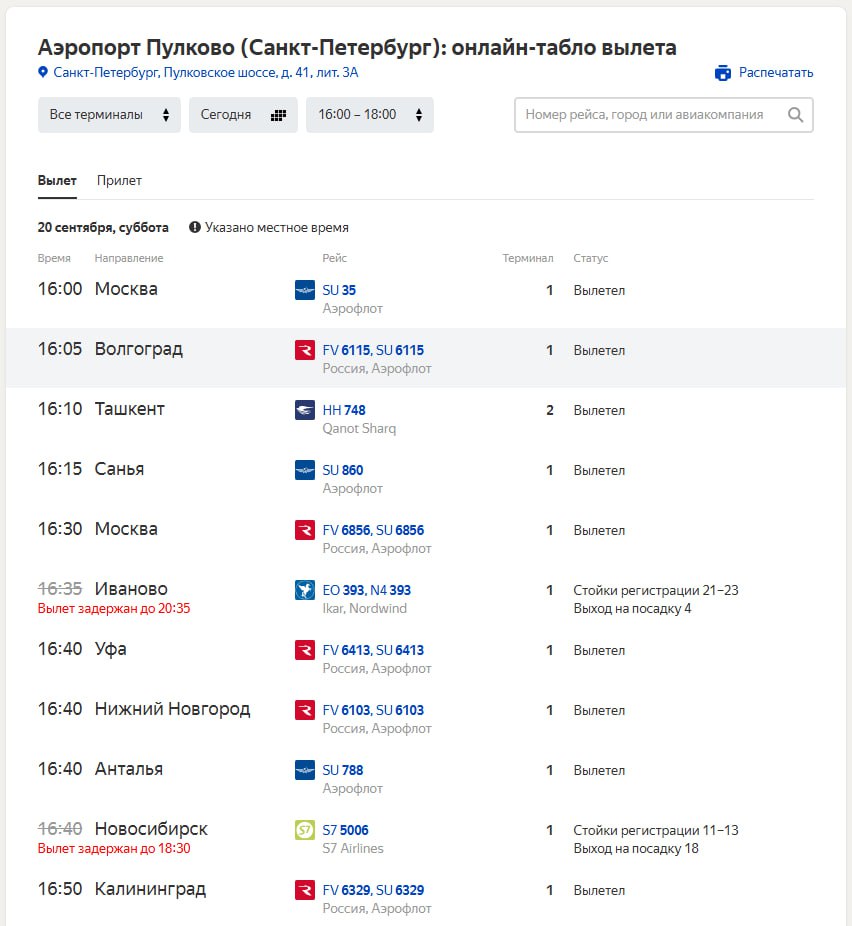Viewport: 852px width, 926px height.
Task: Click the printer icon next to Распечатать
Action: point(723,73)
